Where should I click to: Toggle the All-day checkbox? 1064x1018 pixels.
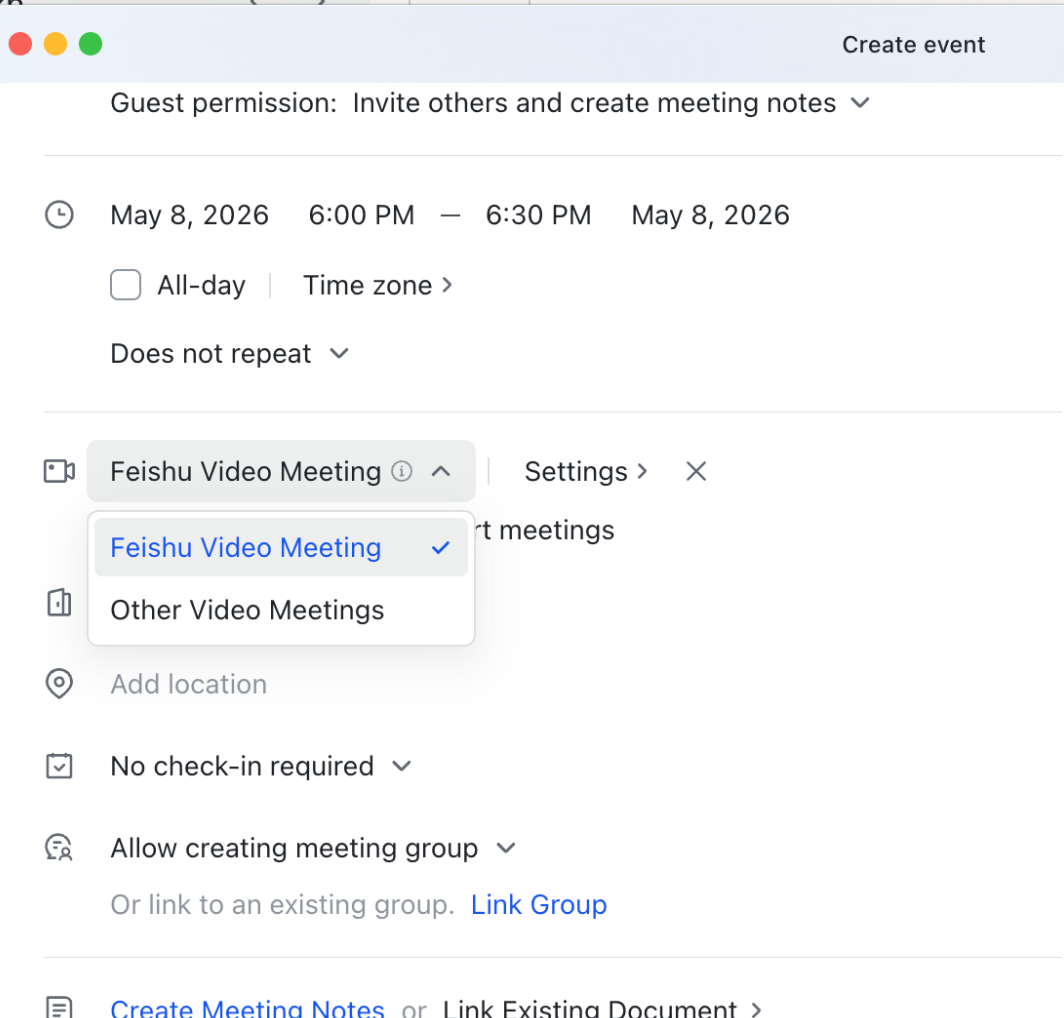click(126, 285)
